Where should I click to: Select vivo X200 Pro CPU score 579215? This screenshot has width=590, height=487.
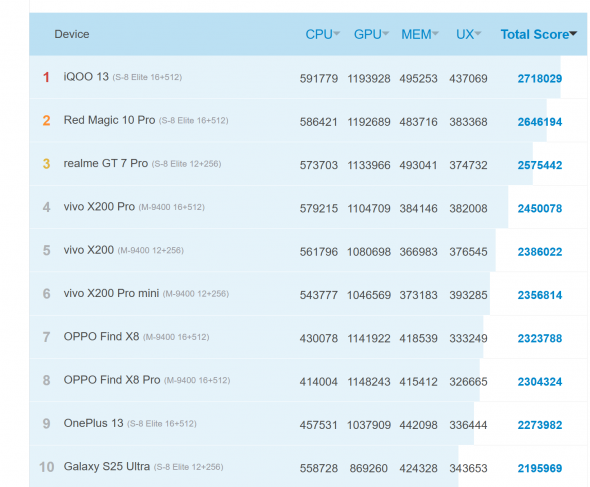tap(319, 208)
